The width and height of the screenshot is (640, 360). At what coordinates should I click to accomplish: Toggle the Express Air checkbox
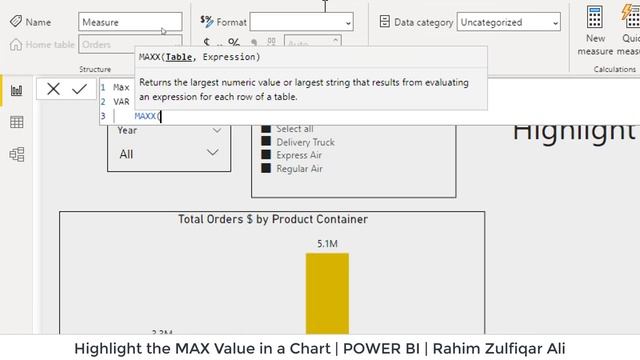[x=266, y=155]
